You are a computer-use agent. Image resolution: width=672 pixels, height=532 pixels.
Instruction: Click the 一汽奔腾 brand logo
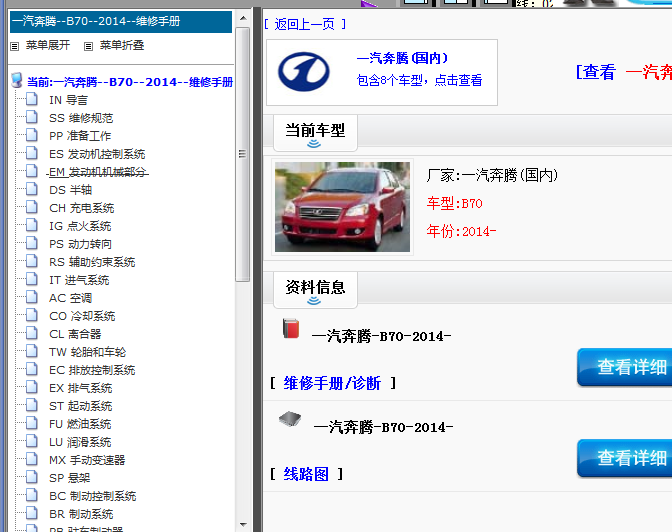304,72
